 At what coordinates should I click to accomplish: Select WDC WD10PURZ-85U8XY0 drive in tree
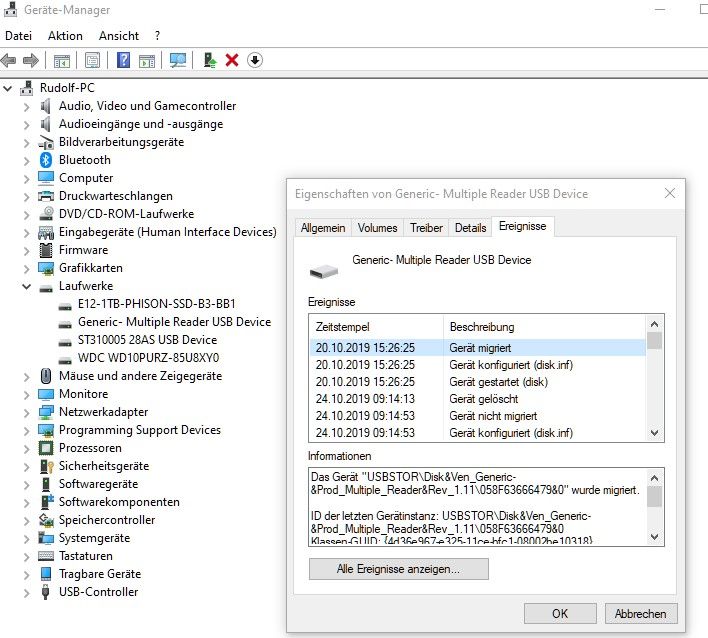(x=148, y=358)
